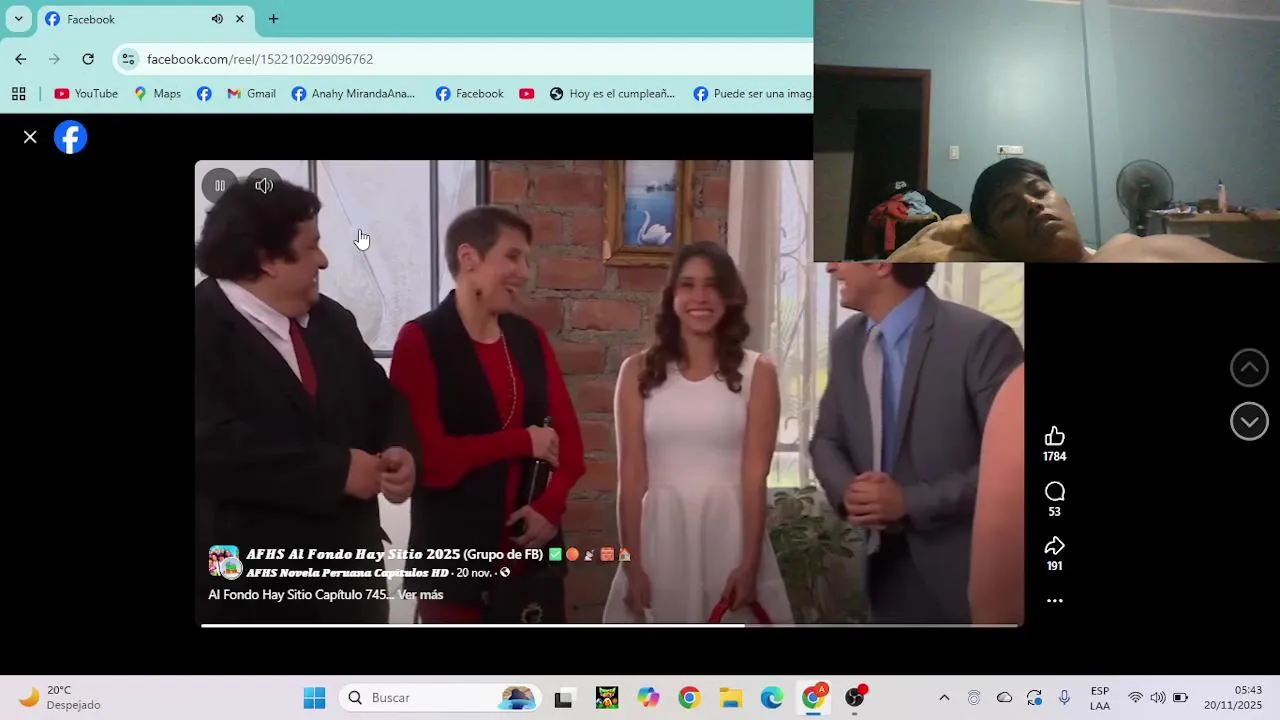
Task: Click the 191 shares count
Action: 1054,566
